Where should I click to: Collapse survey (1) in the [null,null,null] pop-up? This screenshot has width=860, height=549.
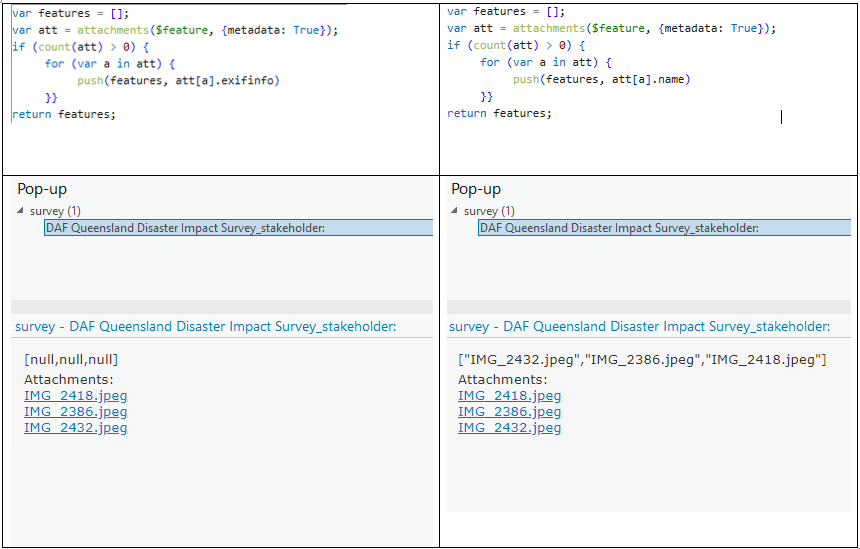click(x=20, y=211)
